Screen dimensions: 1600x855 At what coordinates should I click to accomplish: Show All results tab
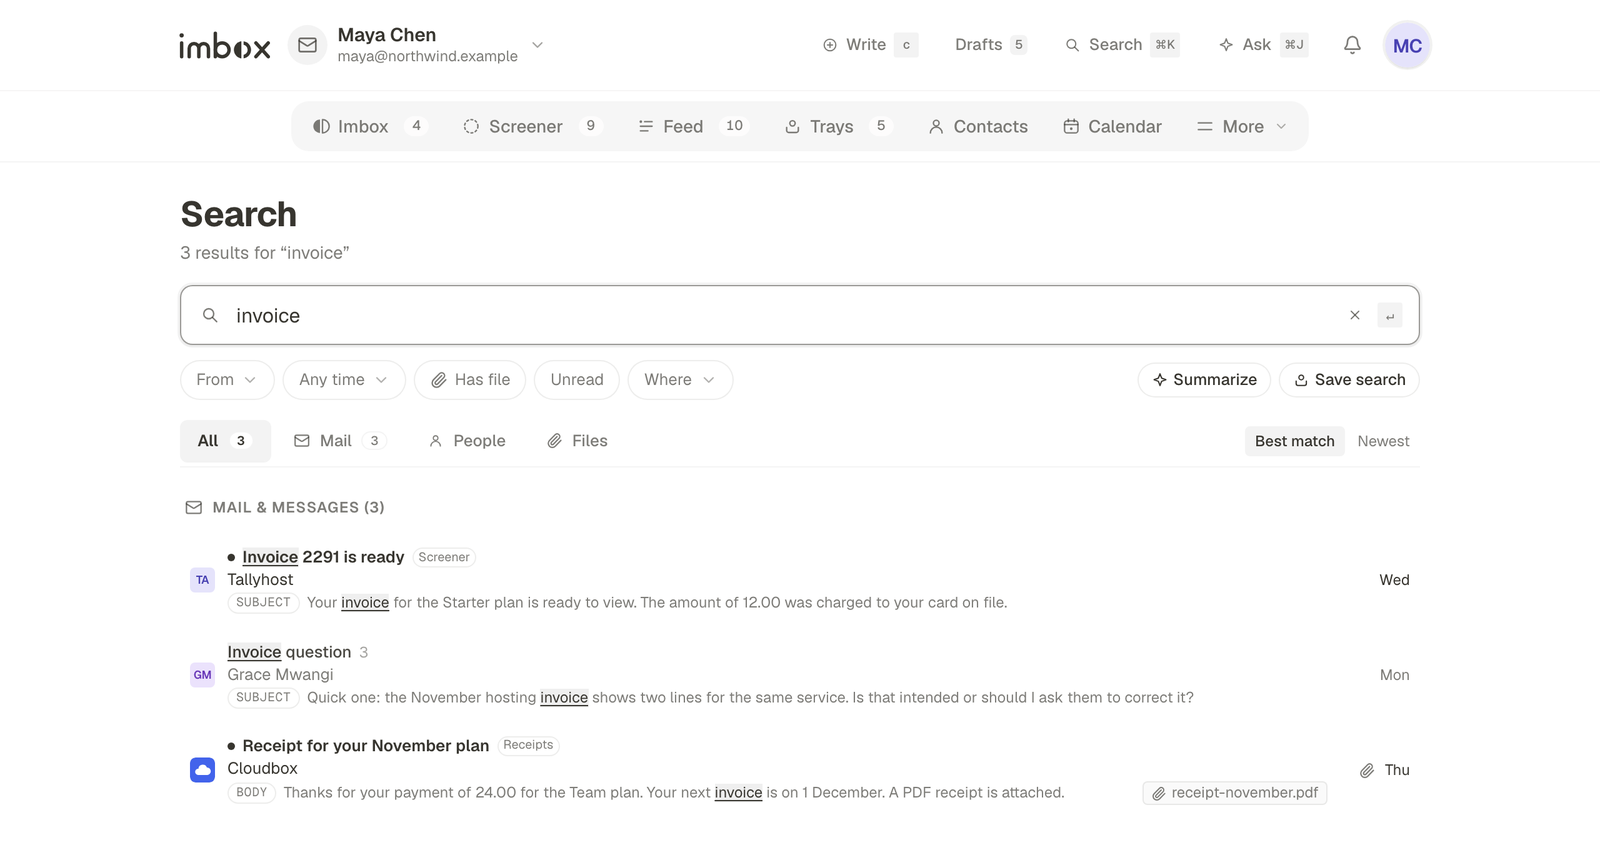[x=225, y=441]
